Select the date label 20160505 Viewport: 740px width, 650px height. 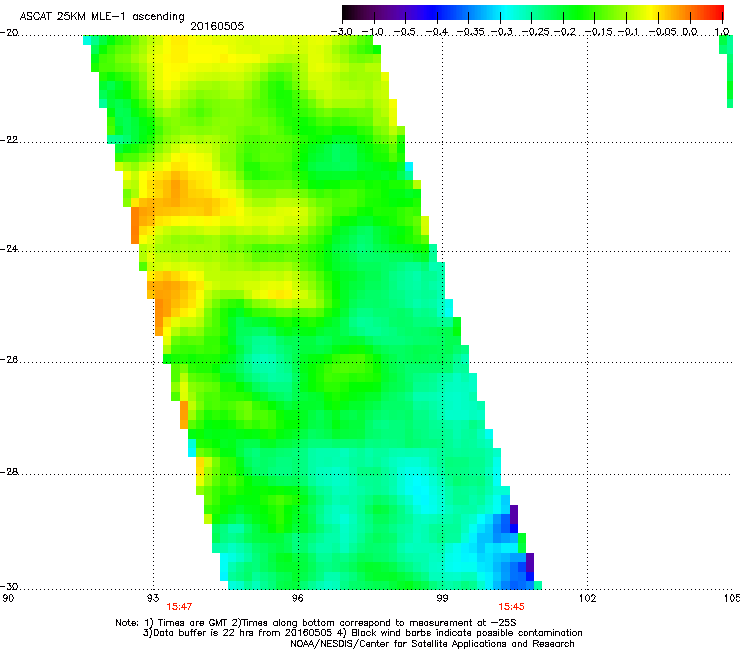217,26
